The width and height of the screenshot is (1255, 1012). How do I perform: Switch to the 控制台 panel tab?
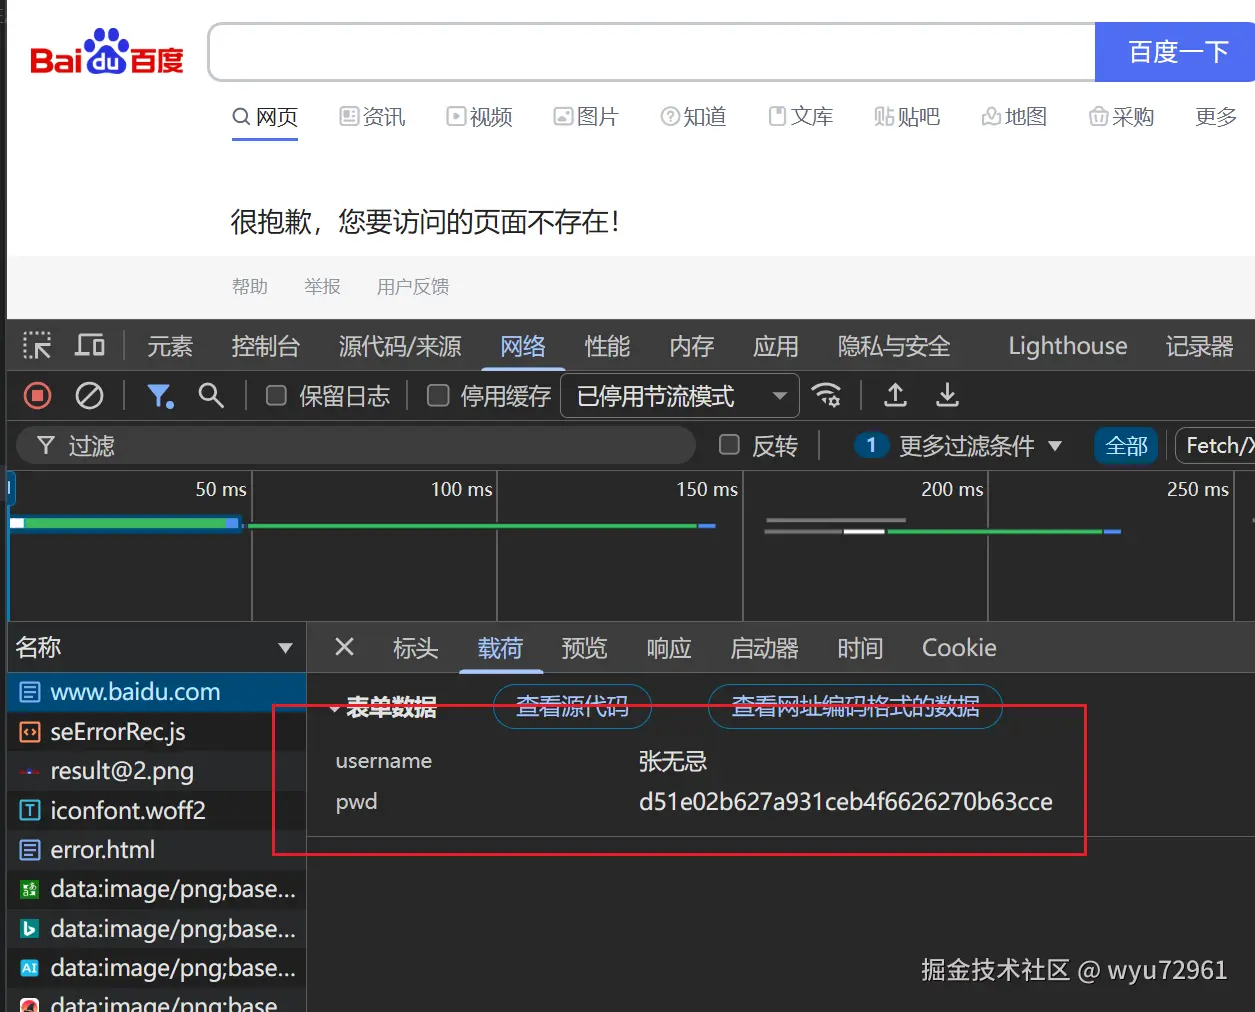[x=265, y=346]
